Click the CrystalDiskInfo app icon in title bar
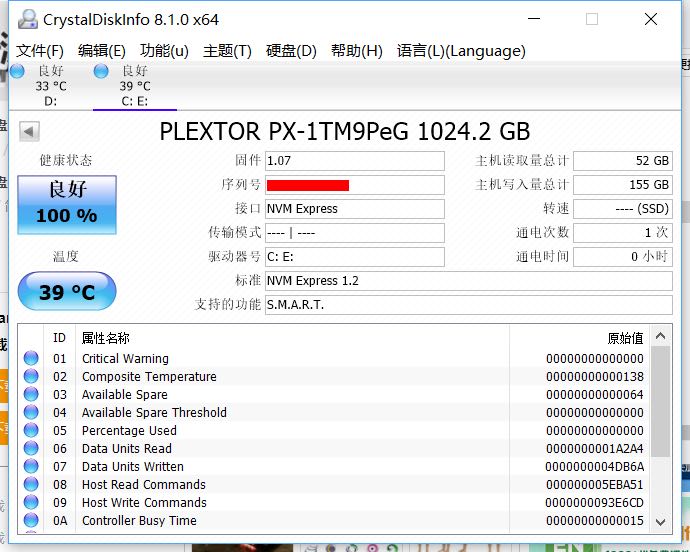 click(x=28, y=19)
